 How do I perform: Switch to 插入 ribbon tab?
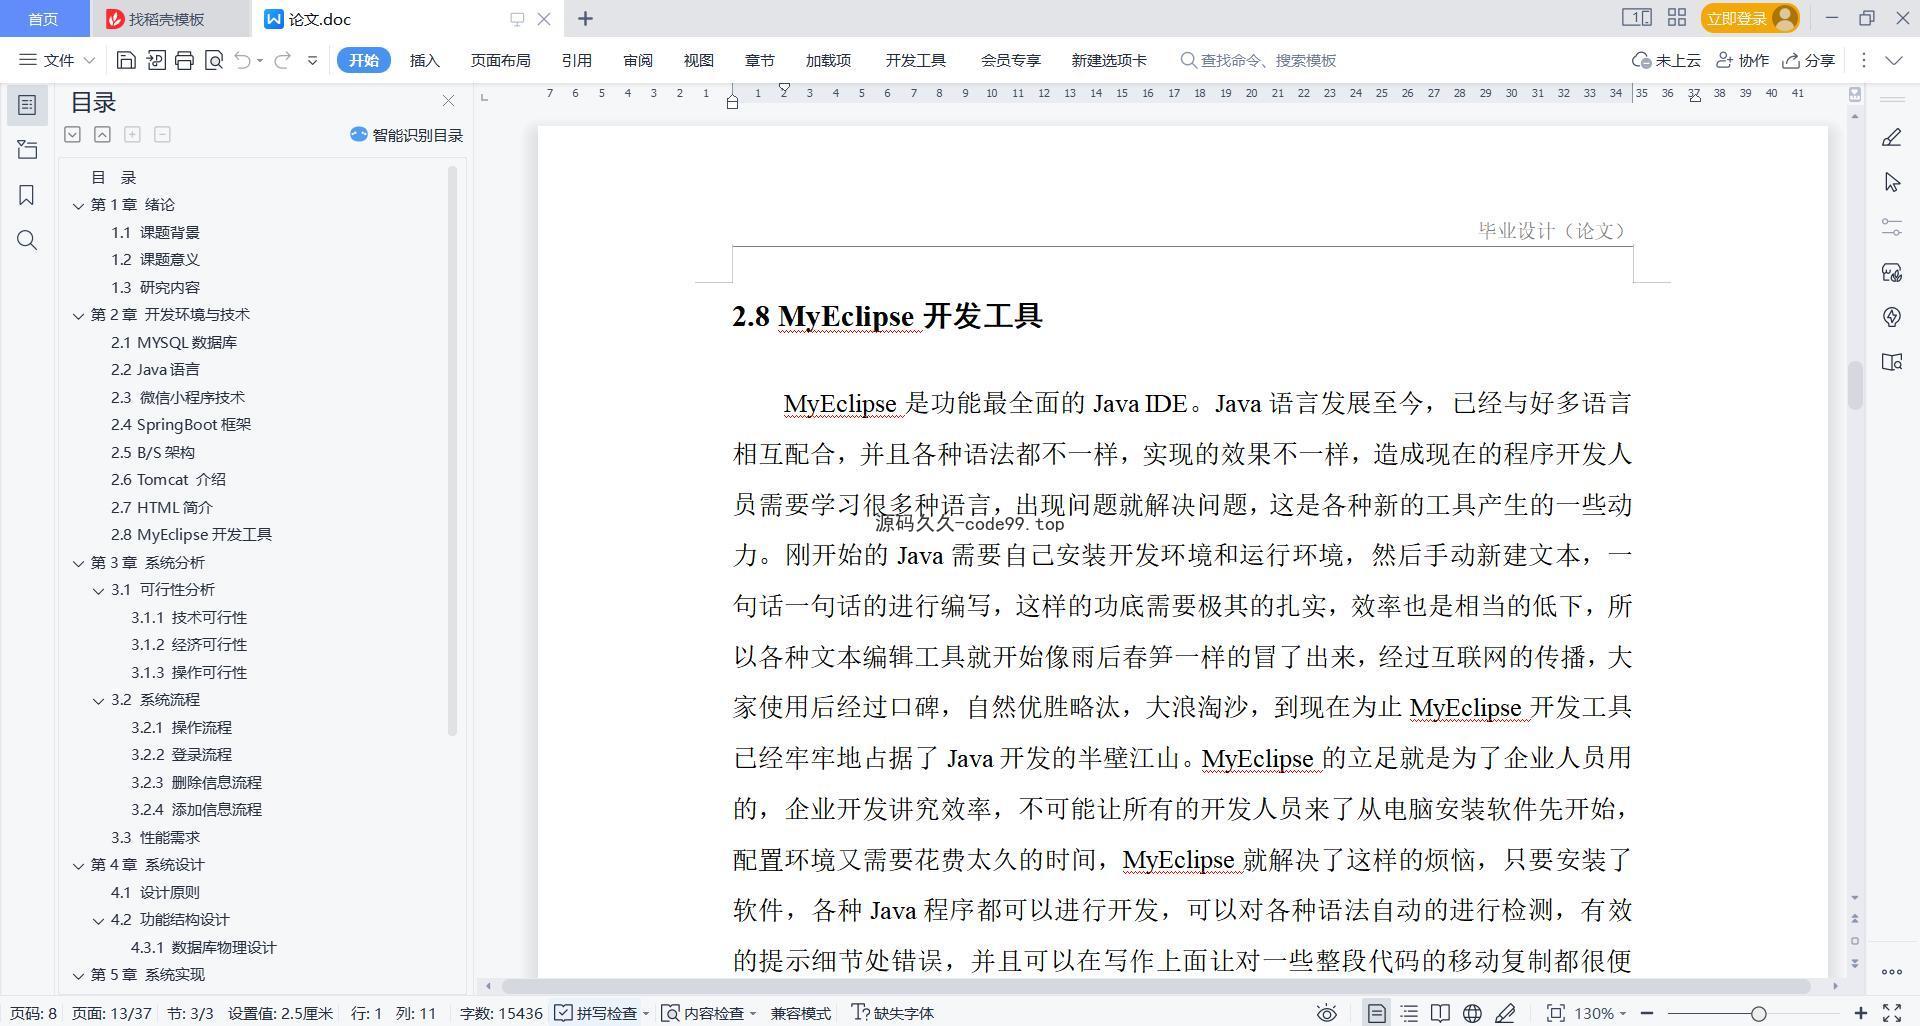pos(424,60)
